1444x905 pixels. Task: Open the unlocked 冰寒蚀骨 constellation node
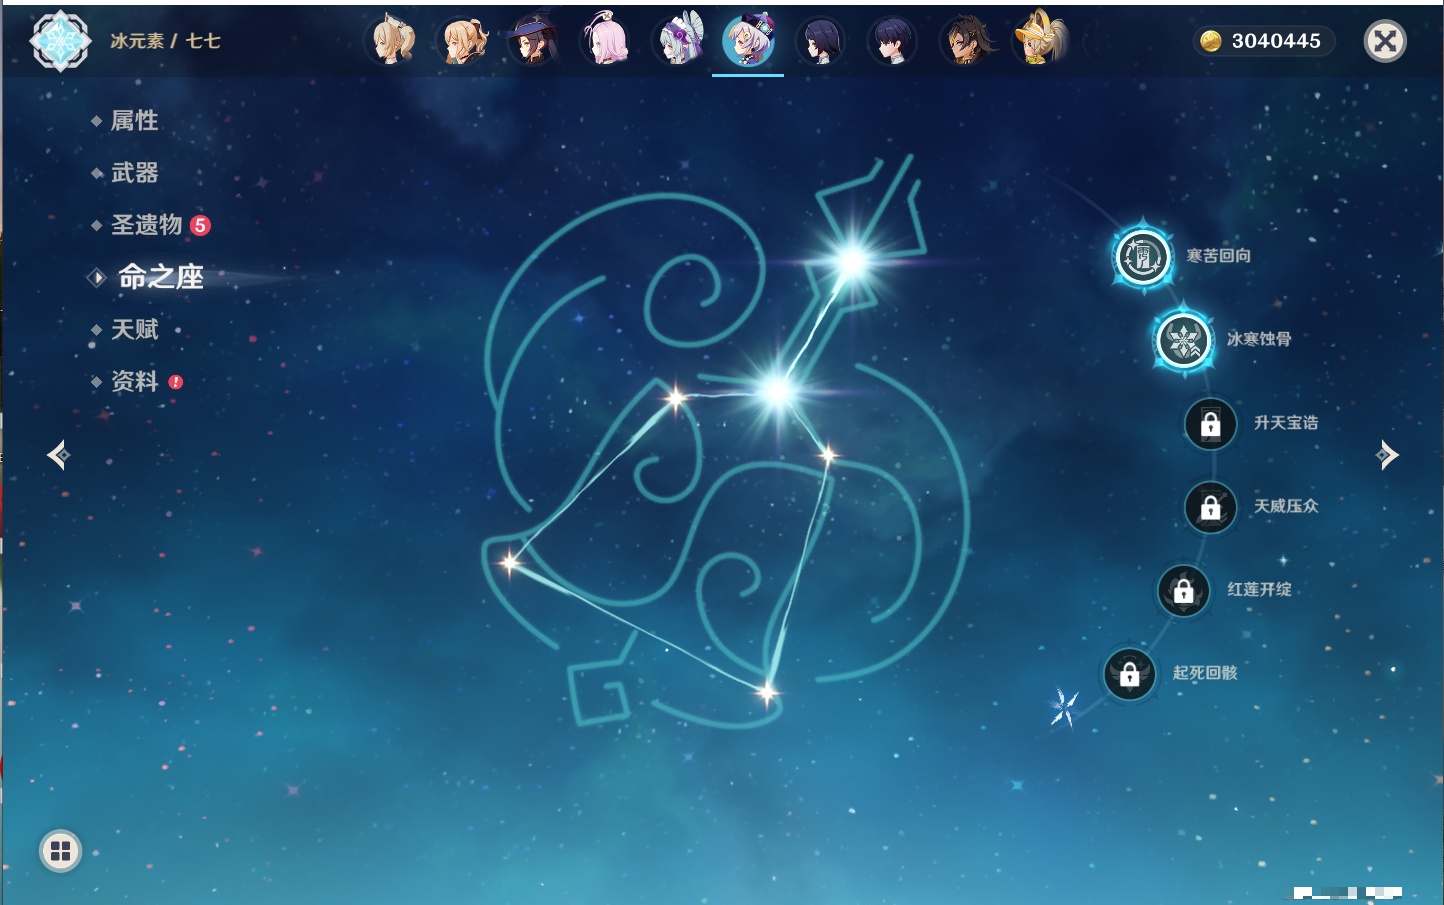click(x=1184, y=340)
